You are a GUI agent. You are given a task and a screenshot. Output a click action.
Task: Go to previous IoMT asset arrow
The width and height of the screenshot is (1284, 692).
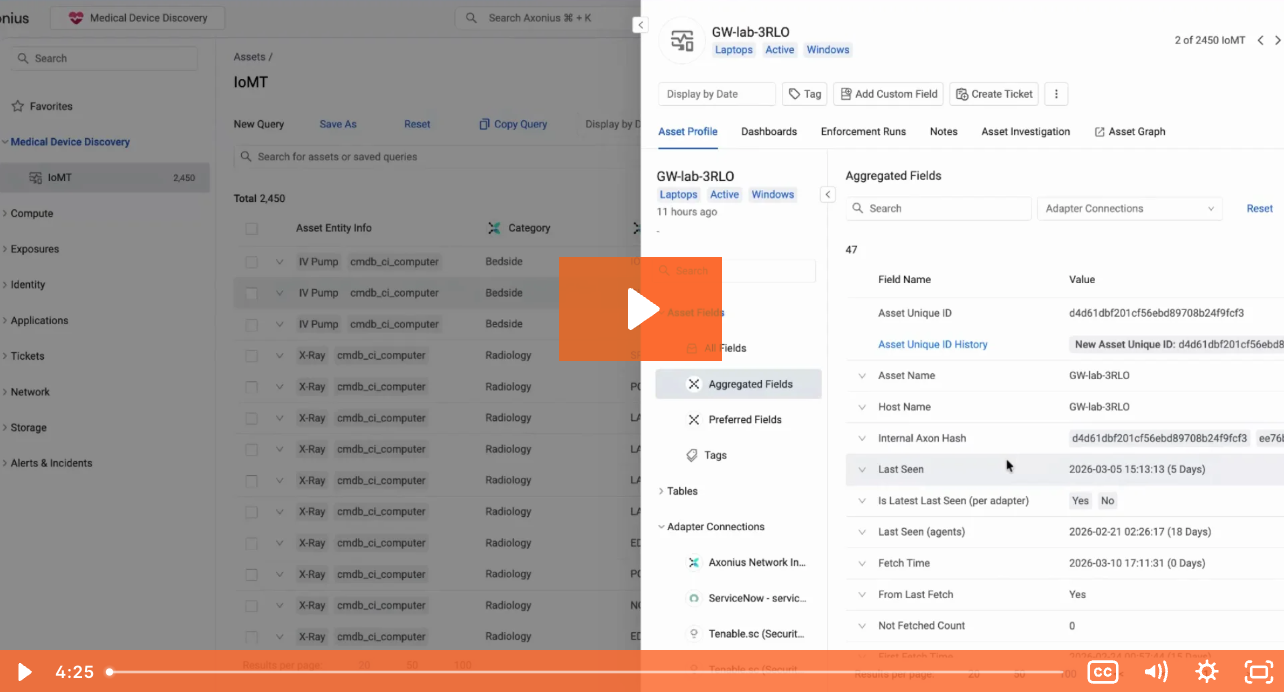(1260, 40)
